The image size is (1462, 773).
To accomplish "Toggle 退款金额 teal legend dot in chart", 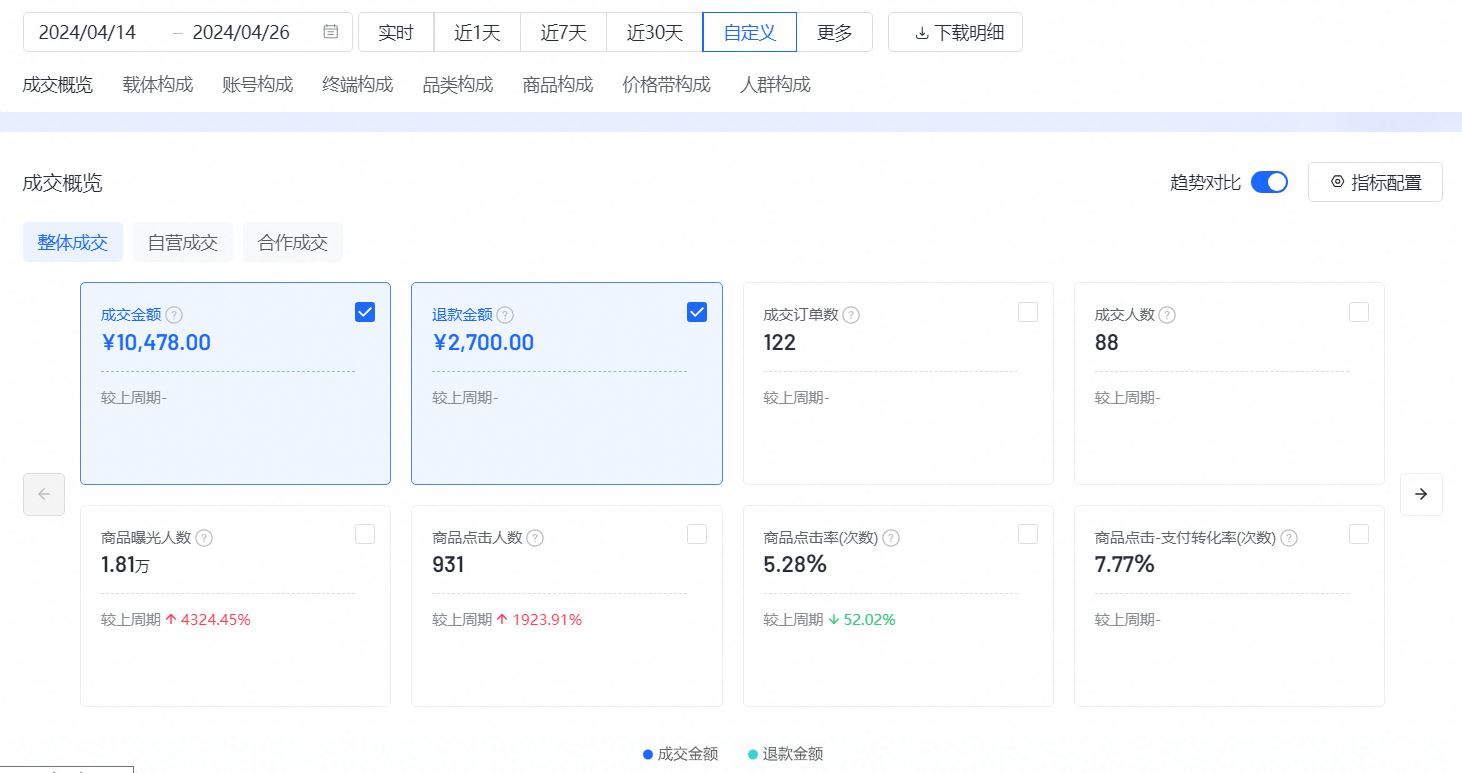I will pyautogui.click(x=753, y=755).
